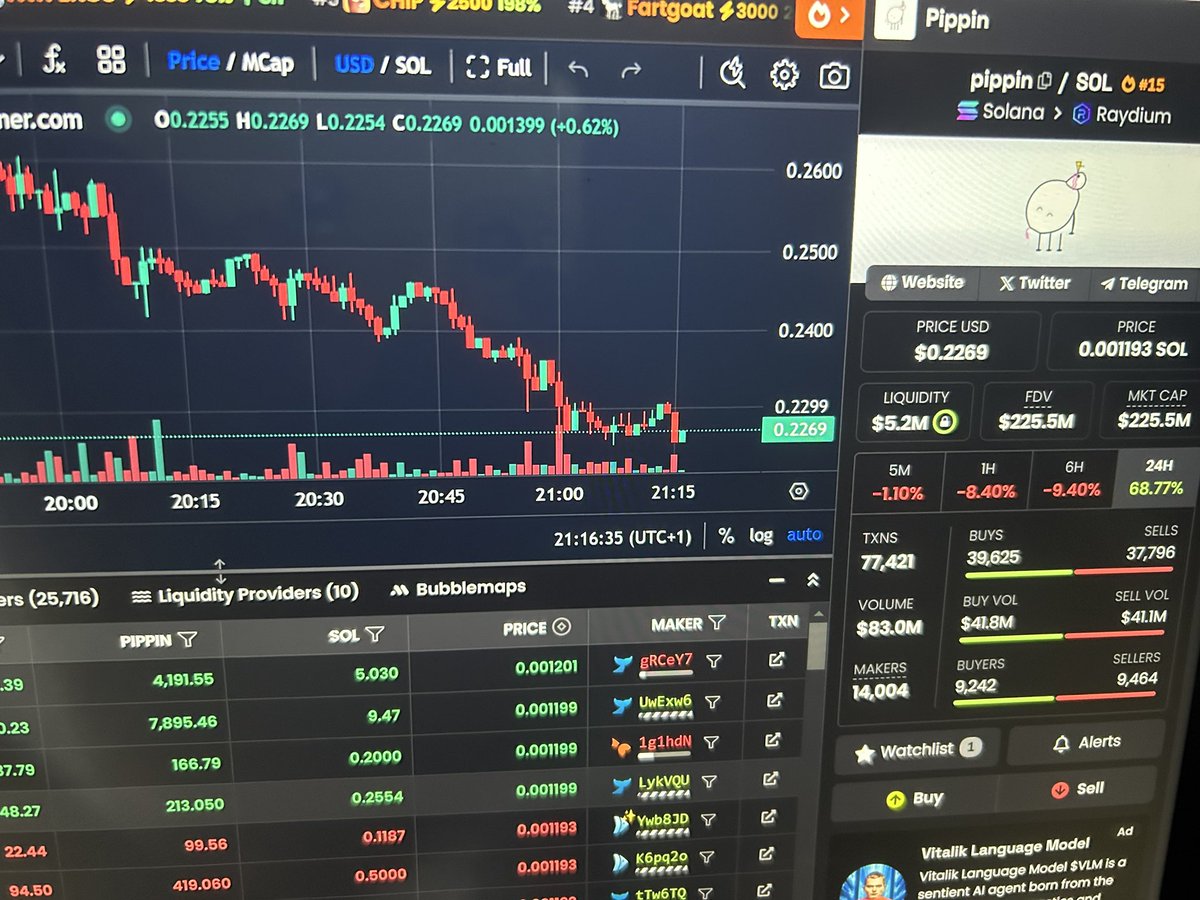The image size is (1200, 900).
Task: Toggle percent scale on chart
Action: pyautogui.click(x=726, y=536)
